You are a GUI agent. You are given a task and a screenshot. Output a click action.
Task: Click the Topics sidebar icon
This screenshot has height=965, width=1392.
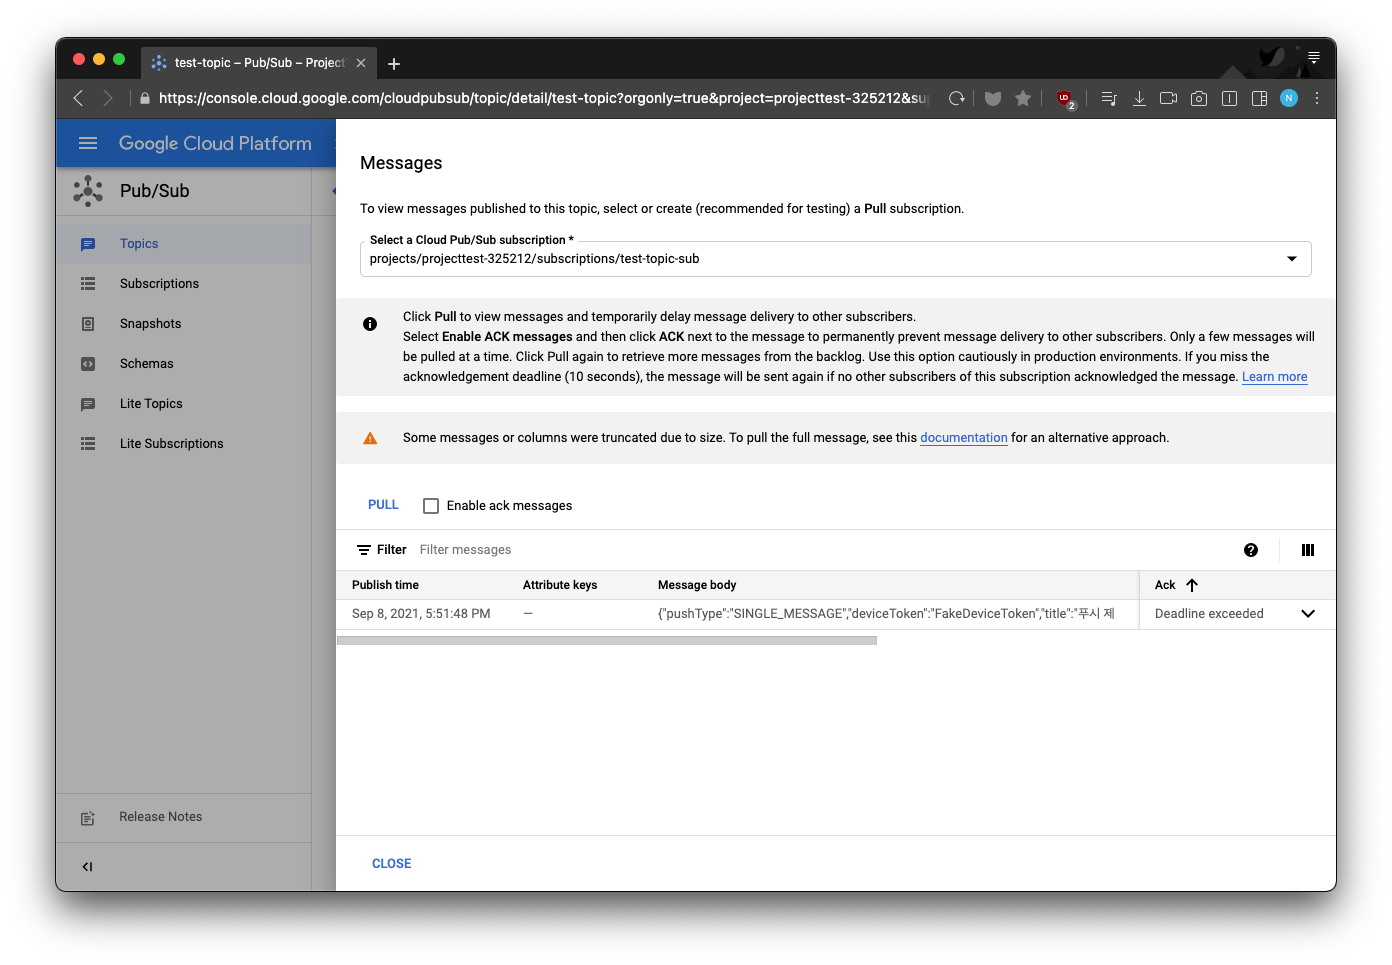click(88, 244)
